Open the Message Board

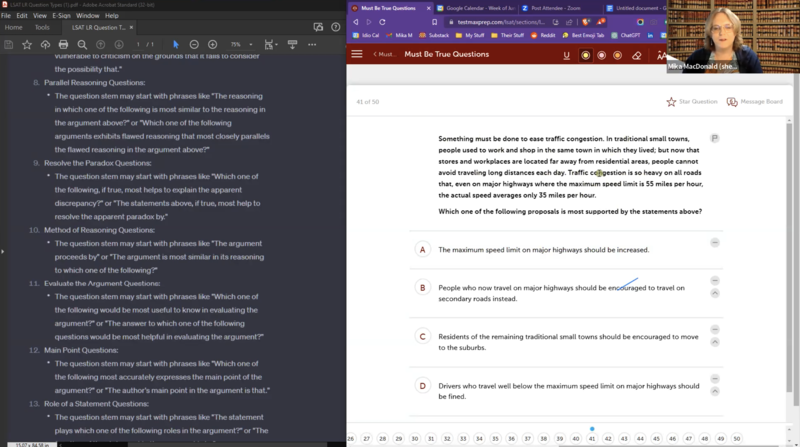click(755, 102)
